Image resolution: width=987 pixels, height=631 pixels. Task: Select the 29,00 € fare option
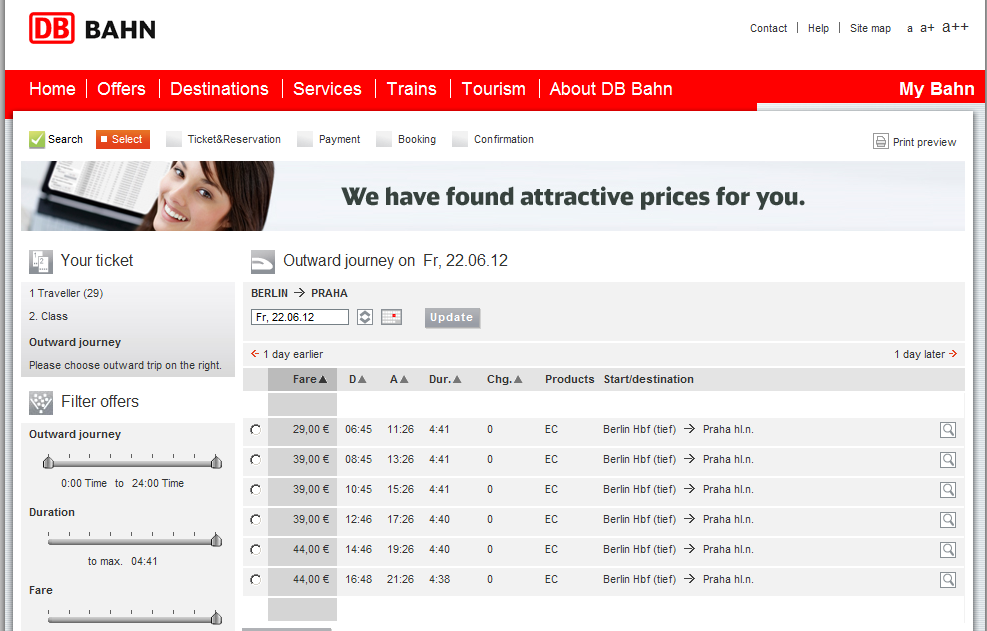tap(256, 430)
